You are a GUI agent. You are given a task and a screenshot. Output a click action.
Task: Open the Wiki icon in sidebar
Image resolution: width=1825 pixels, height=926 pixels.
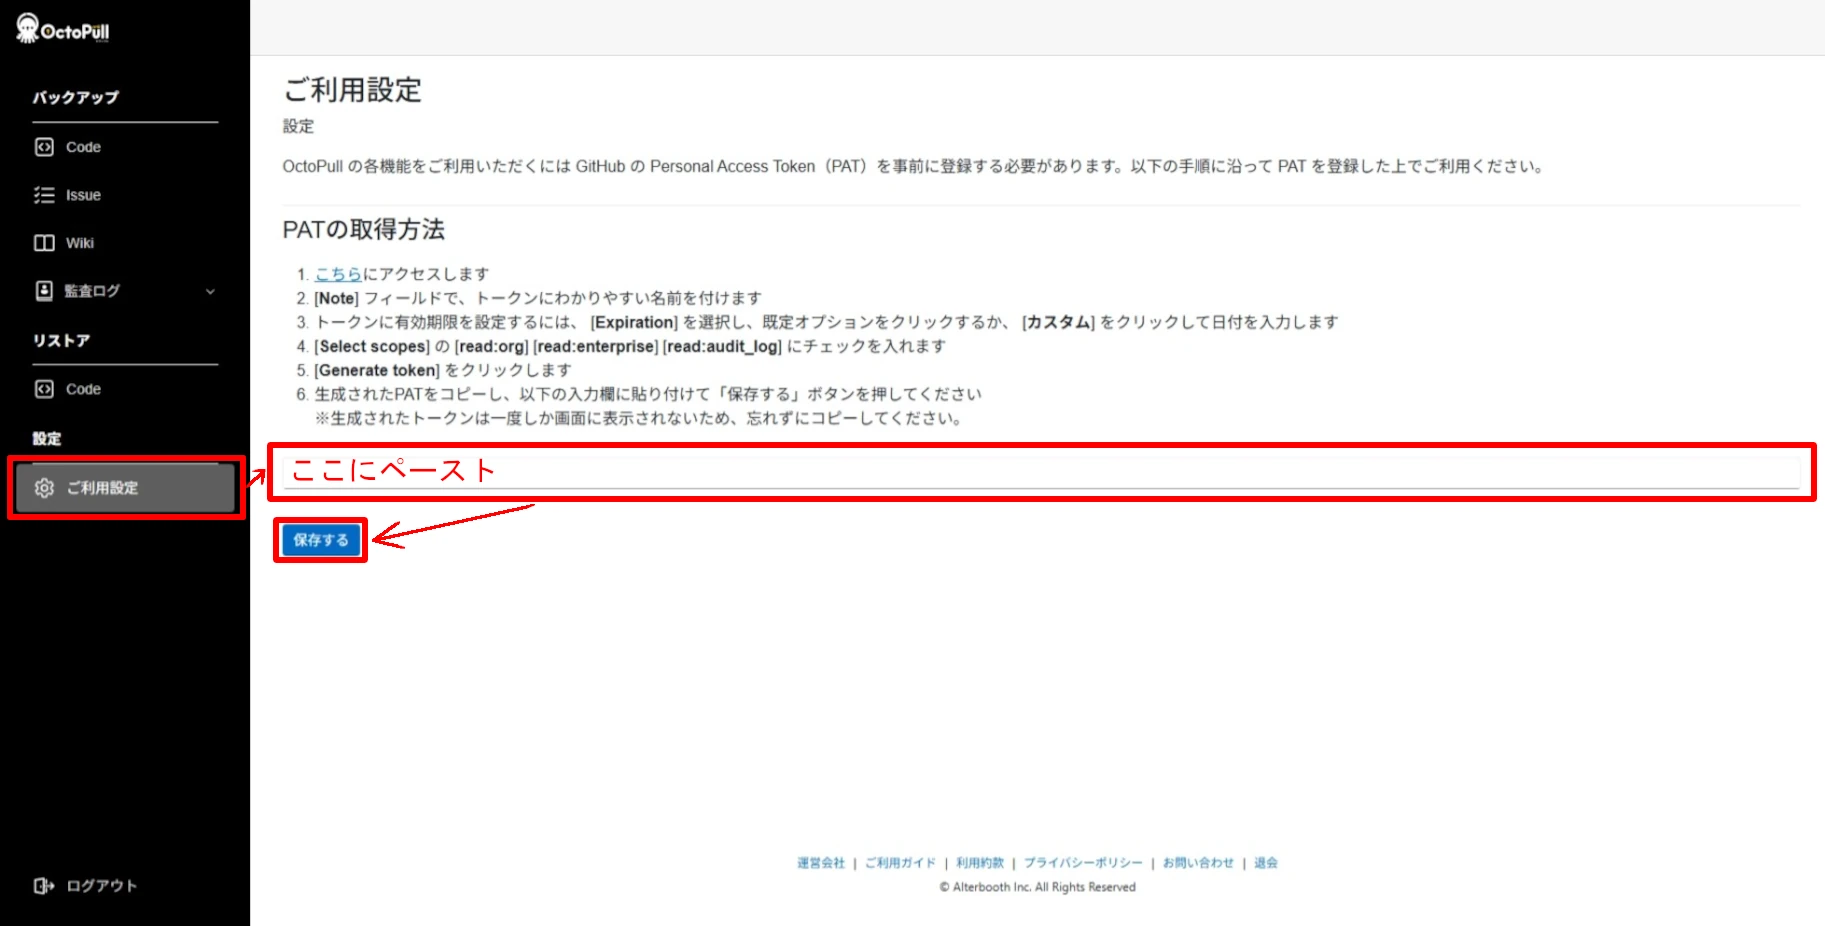point(45,243)
